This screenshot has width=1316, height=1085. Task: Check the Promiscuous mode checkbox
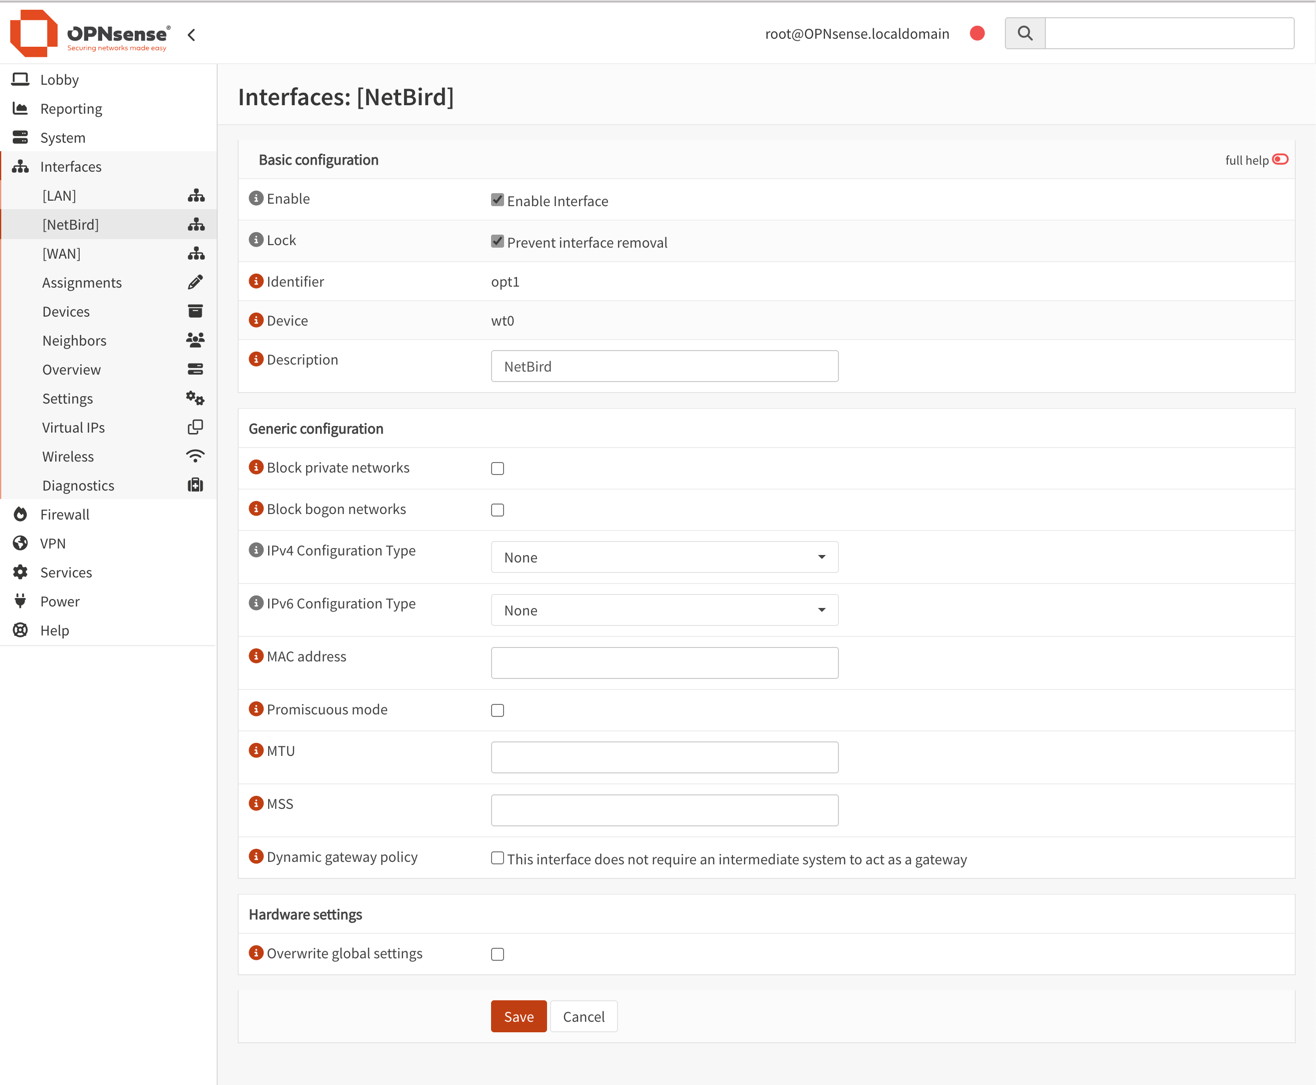coord(498,711)
